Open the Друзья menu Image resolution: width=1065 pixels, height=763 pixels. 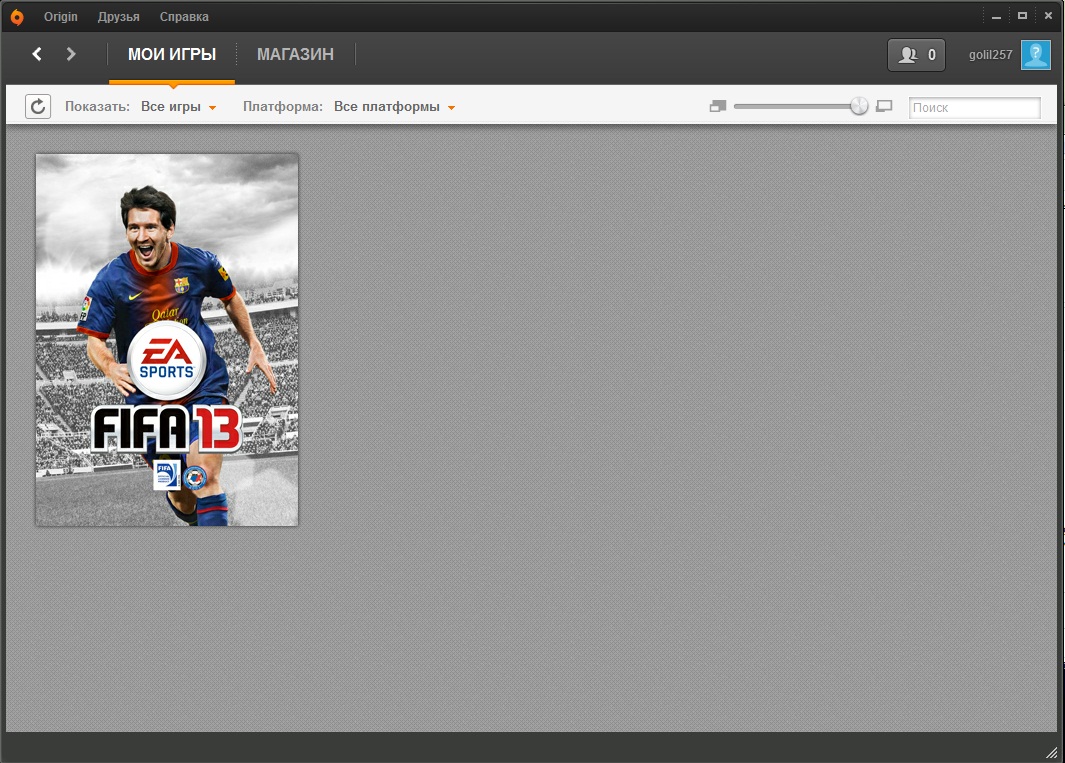coord(118,17)
